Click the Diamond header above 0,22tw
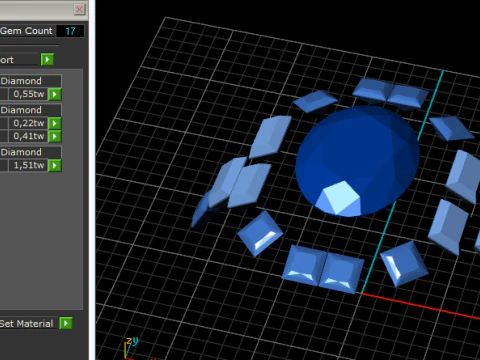 coord(31,110)
